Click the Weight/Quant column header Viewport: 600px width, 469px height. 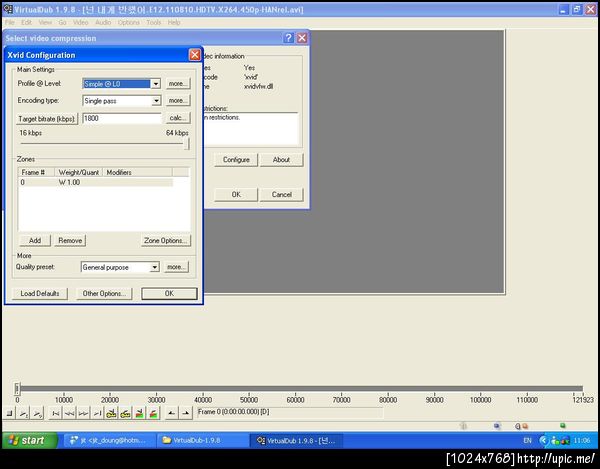pyautogui.click(x=78, y=172)
